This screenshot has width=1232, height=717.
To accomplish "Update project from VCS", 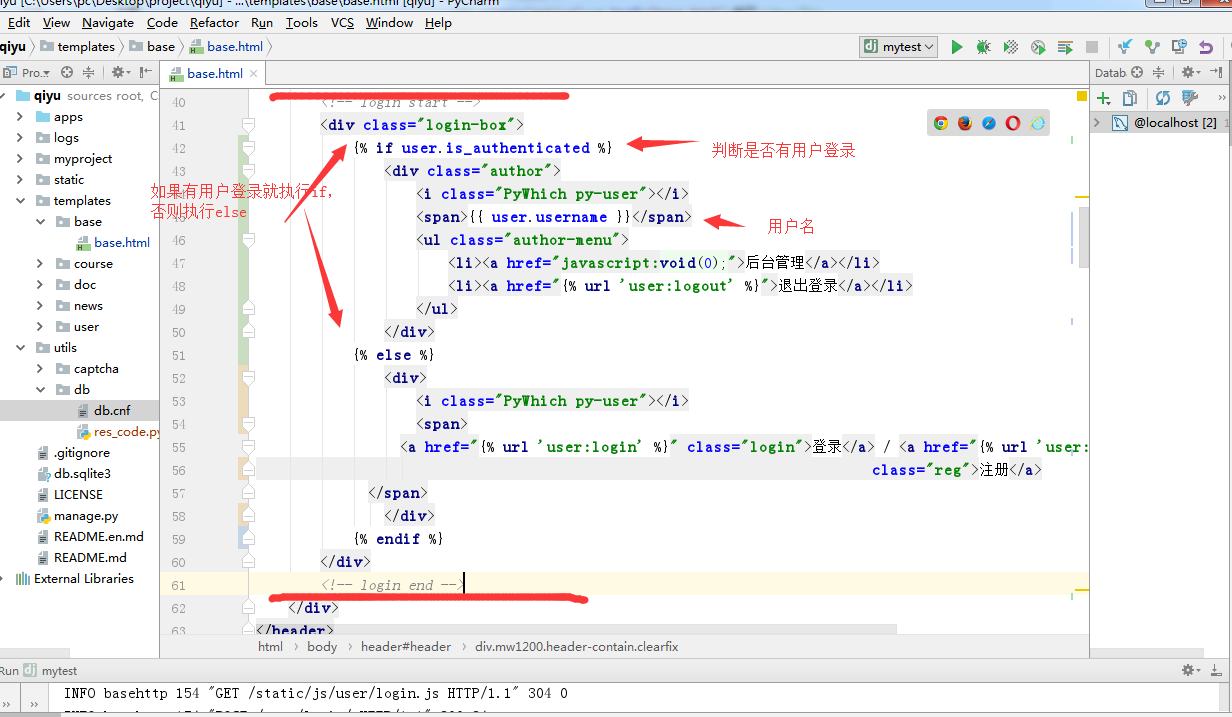I will click(1125, 47).
